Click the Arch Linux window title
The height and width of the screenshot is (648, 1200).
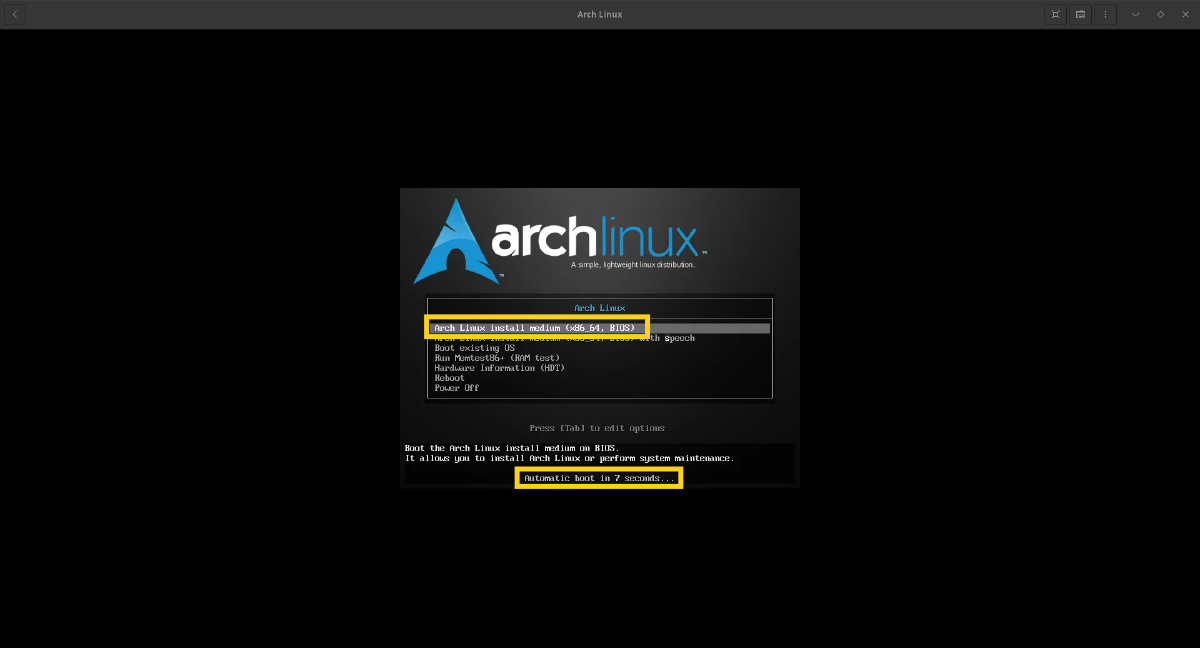600,14
